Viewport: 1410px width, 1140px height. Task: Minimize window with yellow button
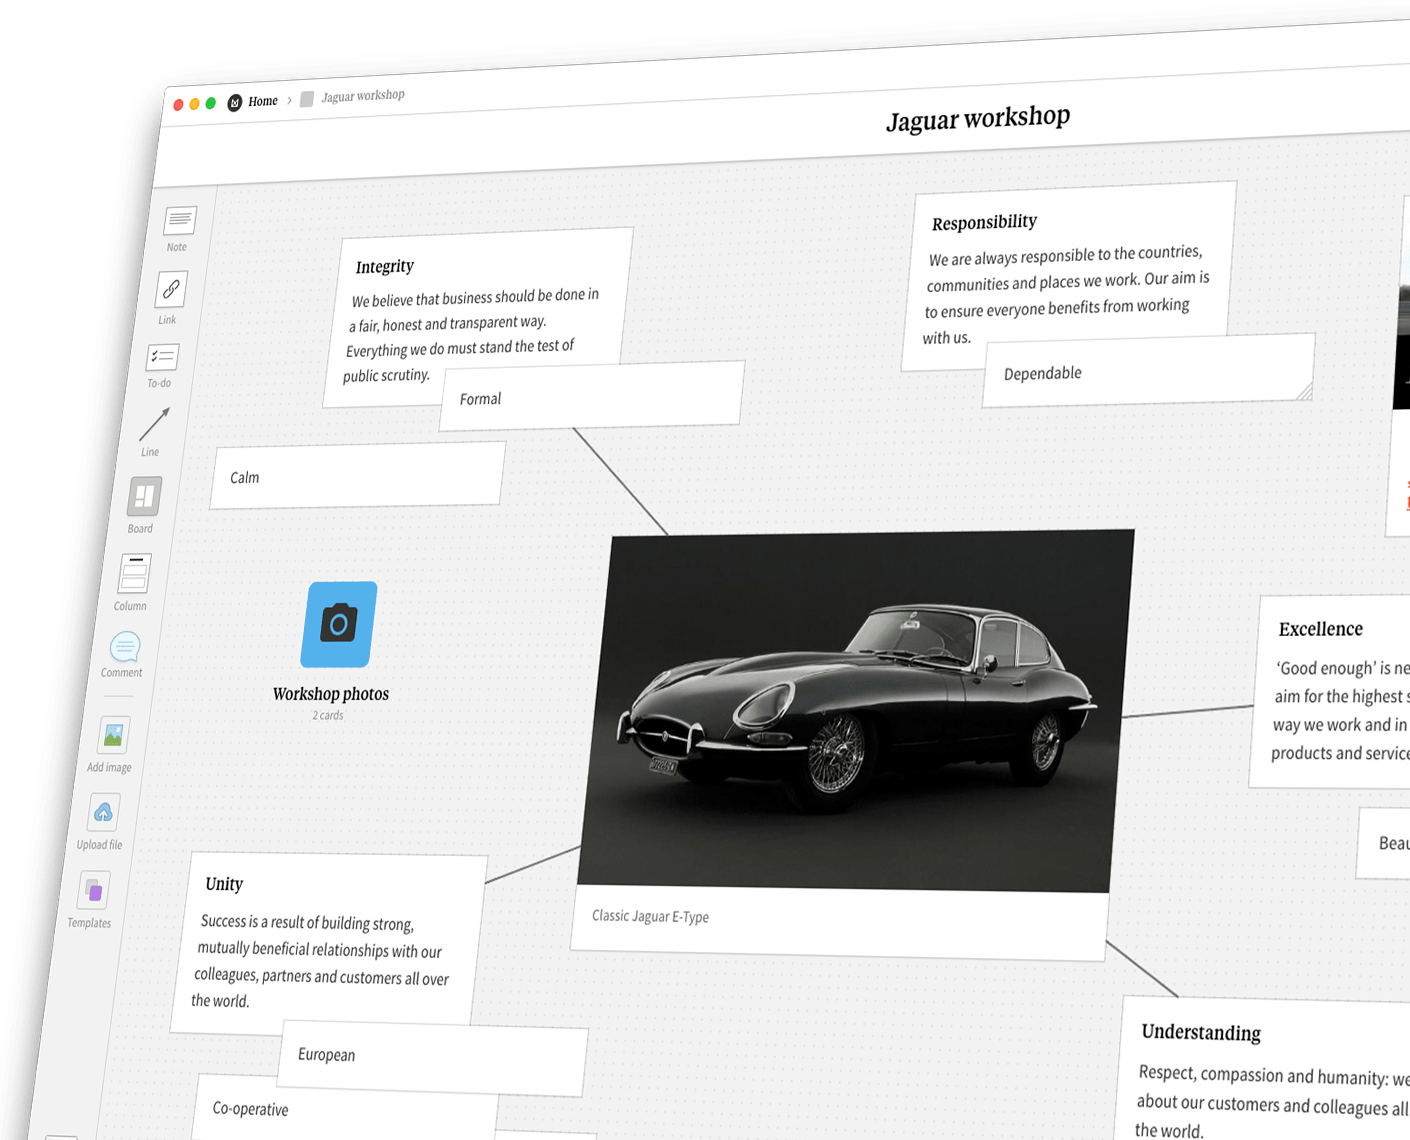coord(194,104)
